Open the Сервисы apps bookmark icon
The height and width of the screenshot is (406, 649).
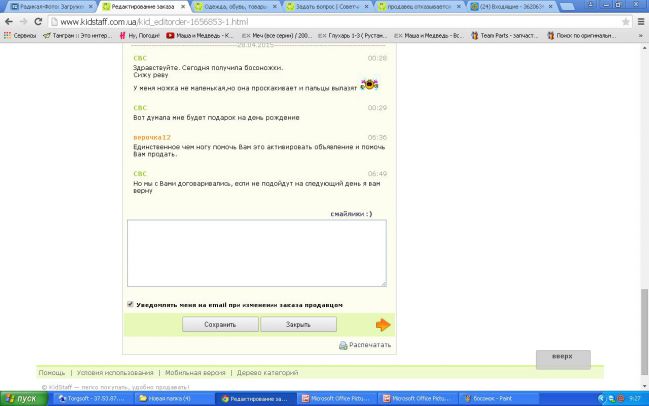pyautogui.click(x=7, y=35)
